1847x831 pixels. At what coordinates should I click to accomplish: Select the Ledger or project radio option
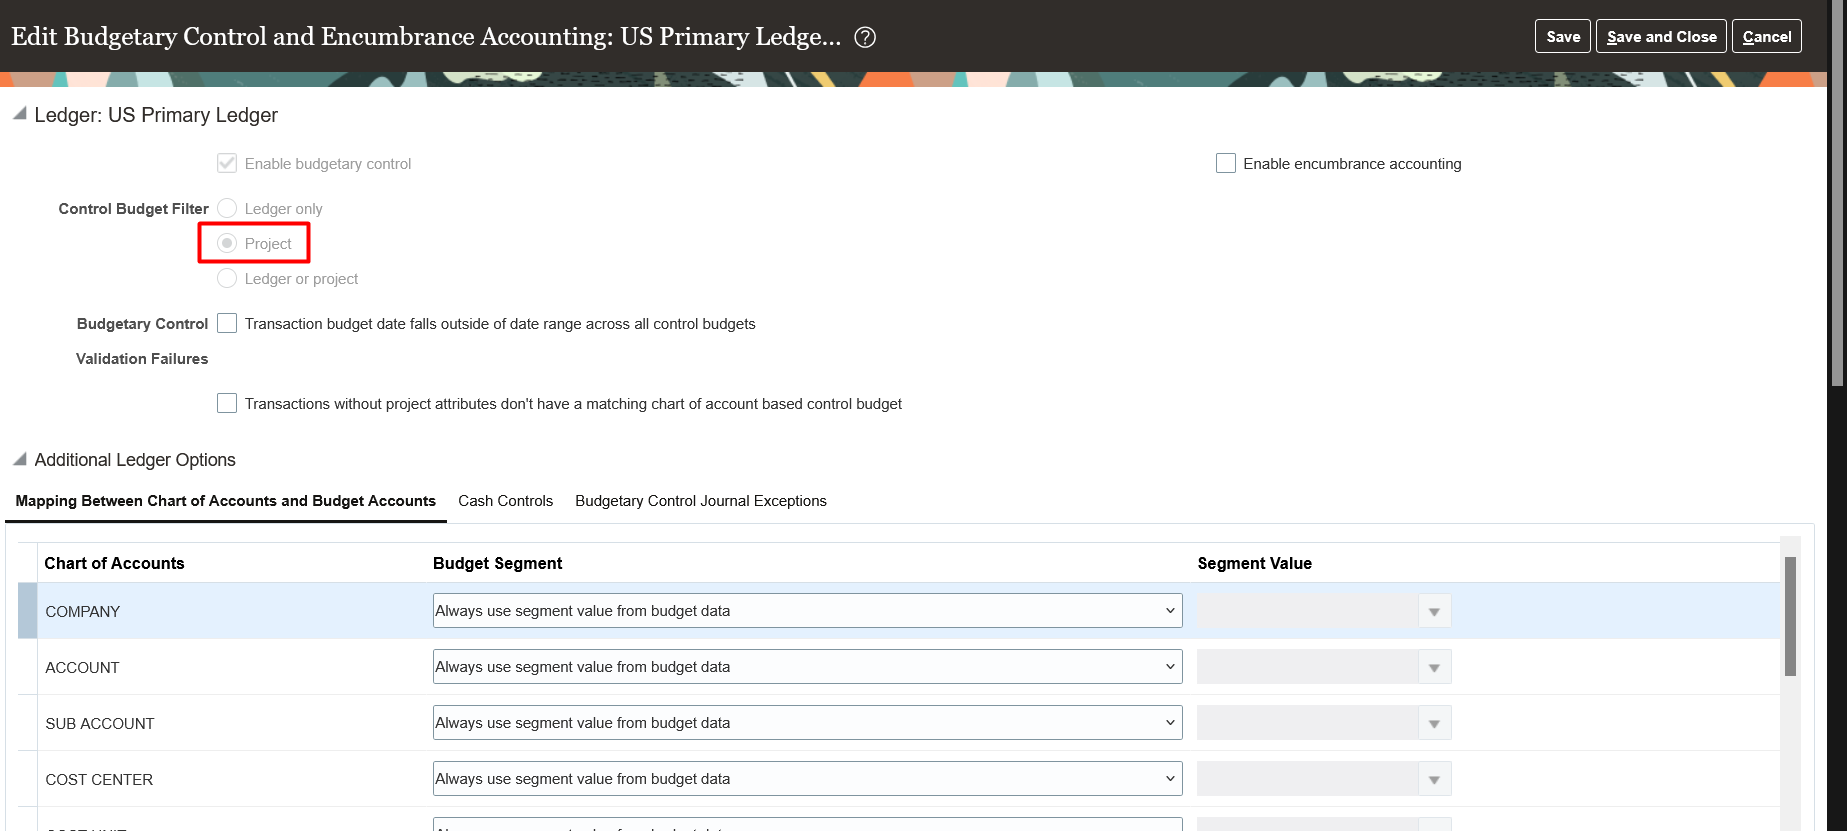(227, 278)
